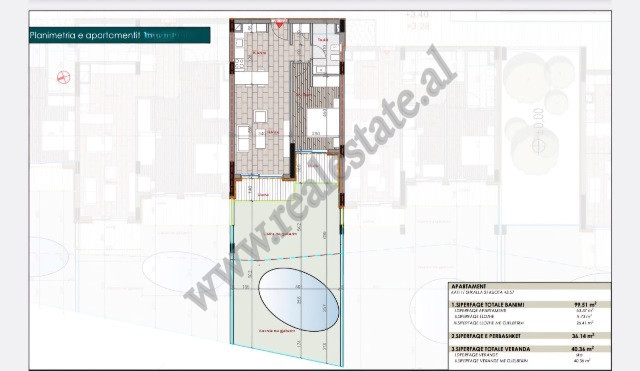Click the 'Tualet' bathroom room label
This screenshot has height=371, width=640.
(x=323, y=40)
